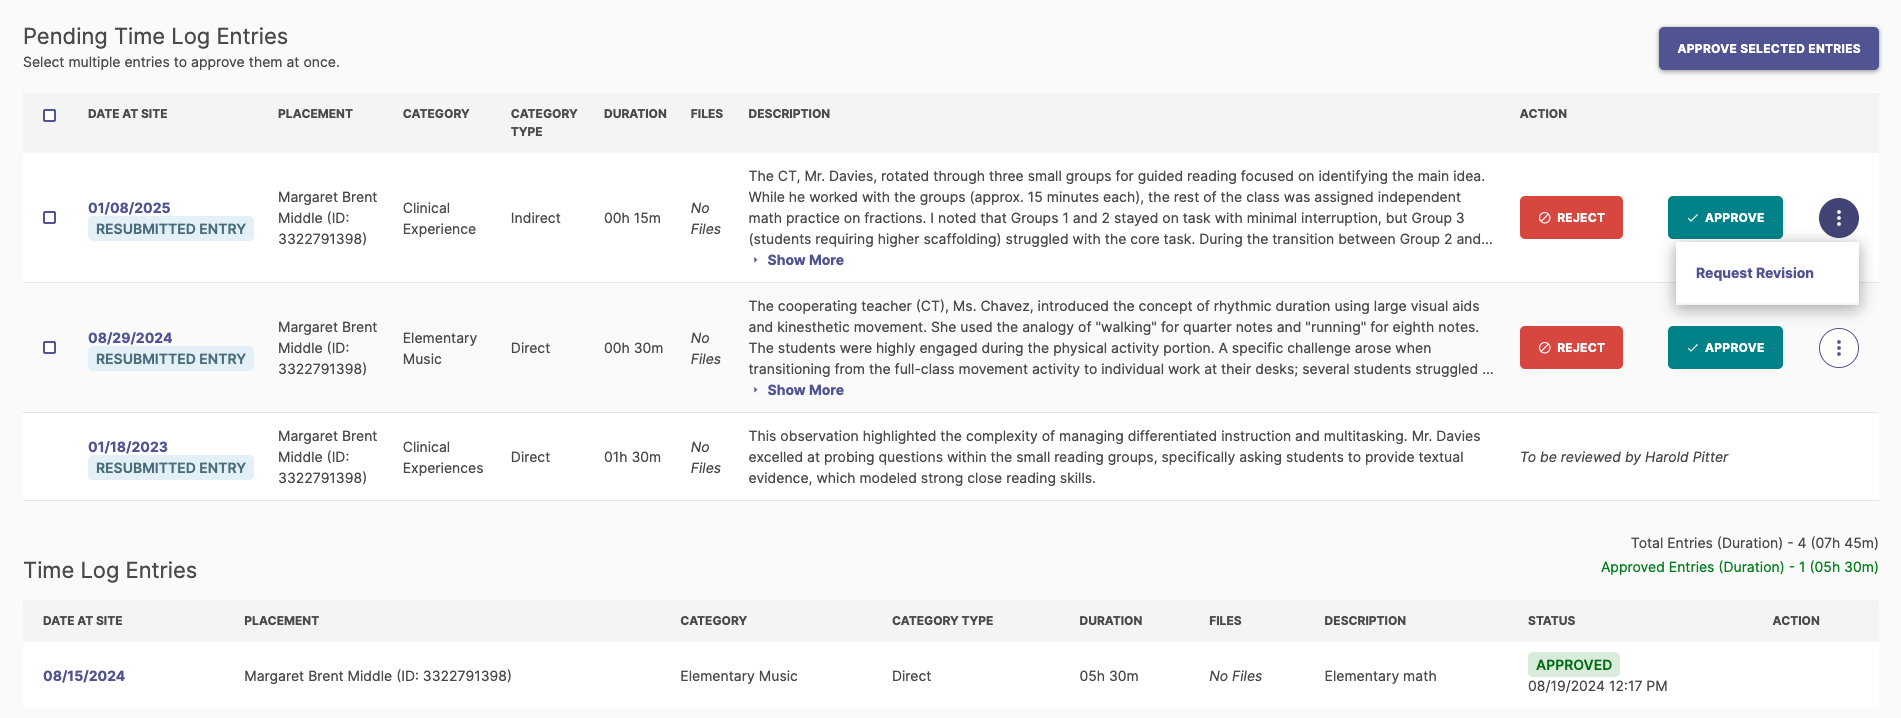
Task: Open the 08/15/2024 approved entry link
Action: 84,676
